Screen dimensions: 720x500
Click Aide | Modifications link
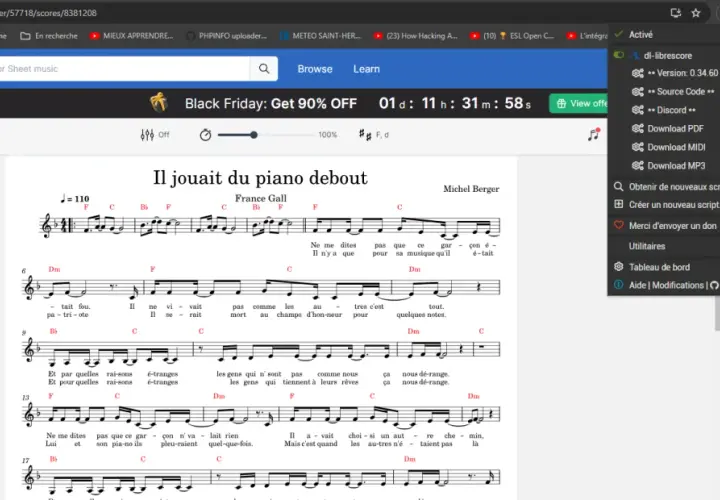pyautogui.click(x=666, y=285)
